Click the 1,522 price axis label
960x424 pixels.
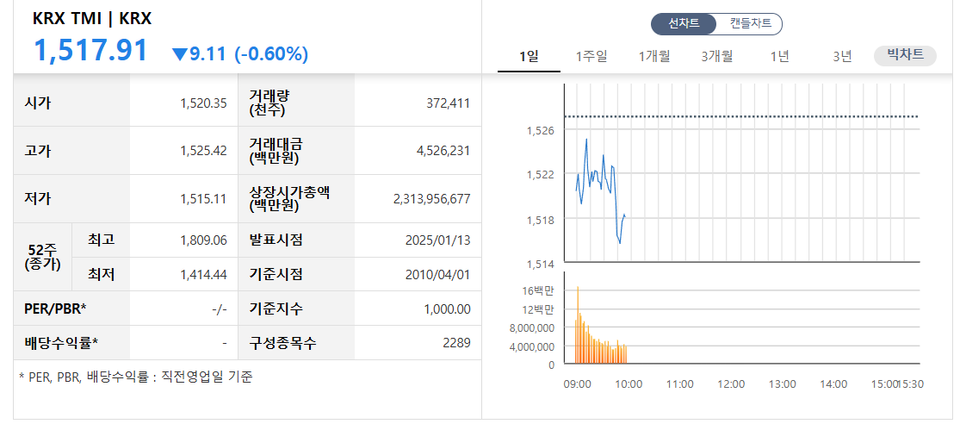click(x=539, y=175)
